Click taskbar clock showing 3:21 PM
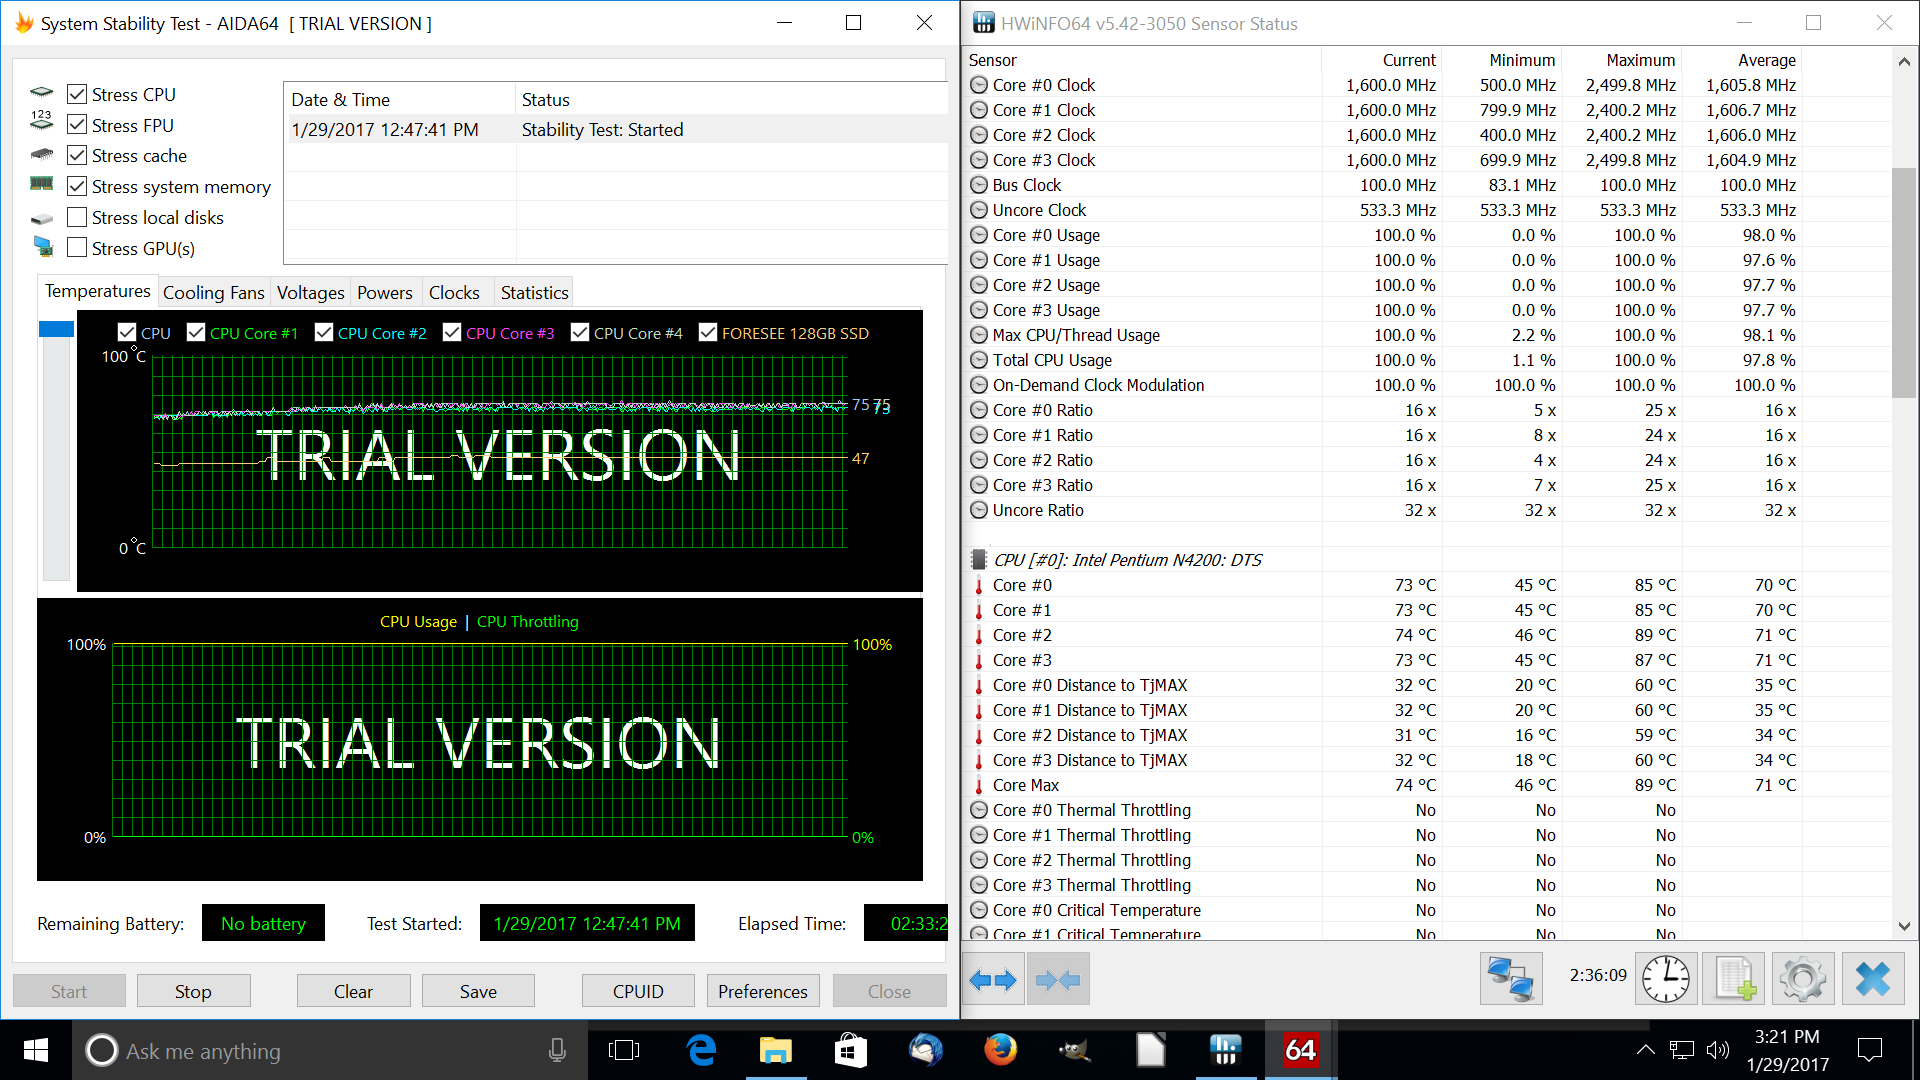Image resolution: width=1920 pixels, height=1080 pixels. (1787, 1050)
